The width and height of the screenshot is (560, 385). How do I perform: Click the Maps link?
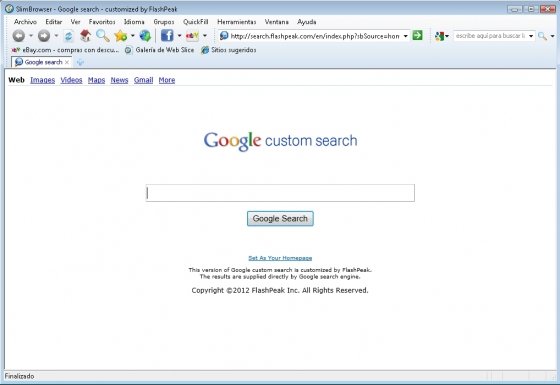coord(96,80)
